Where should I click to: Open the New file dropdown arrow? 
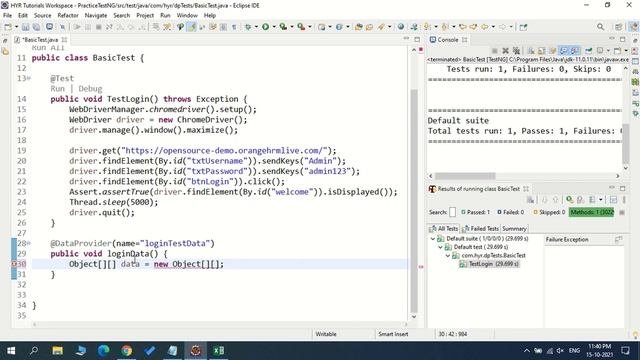[17, 27]
